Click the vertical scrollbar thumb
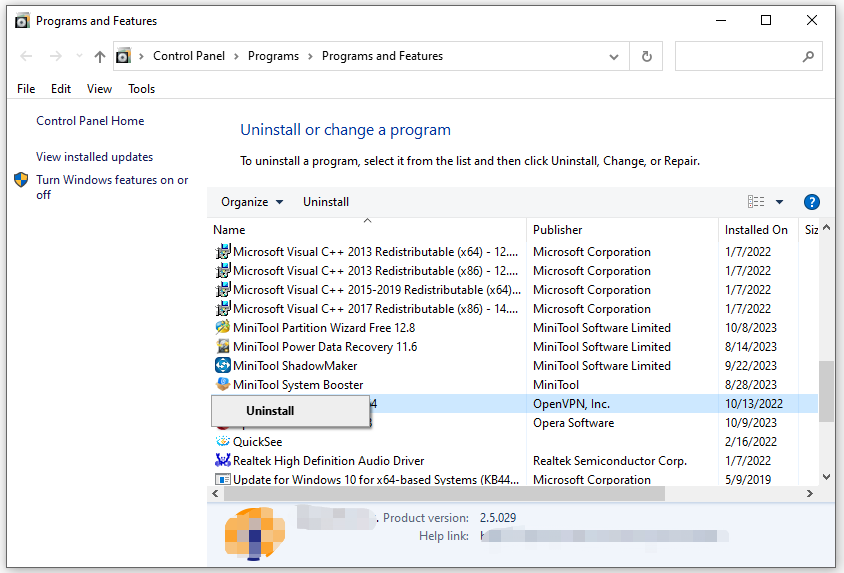This screenshot has height=573, width=844. coord(826,391)
